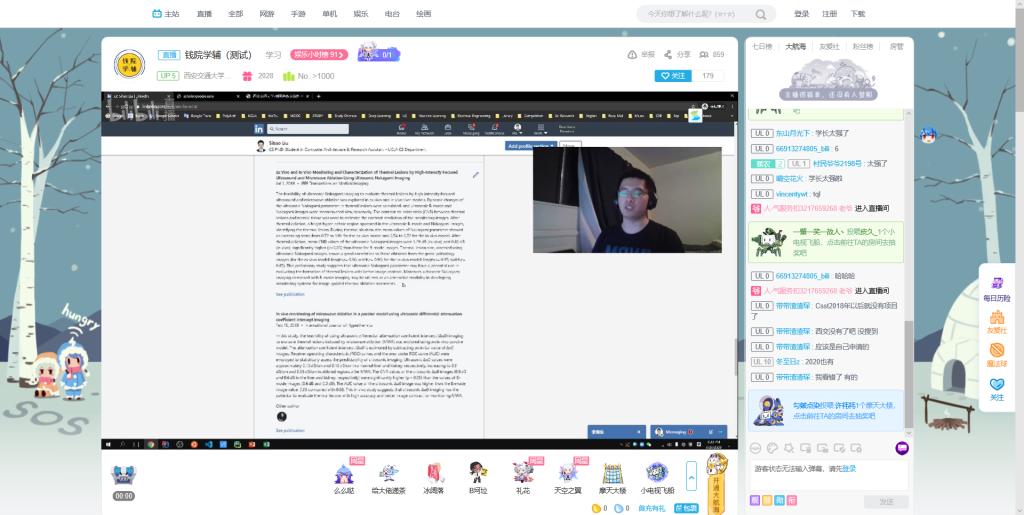The height and width of the screenshot is (515, 1024).
Task: Click the 注册 link in header
Action: point(829,14)
